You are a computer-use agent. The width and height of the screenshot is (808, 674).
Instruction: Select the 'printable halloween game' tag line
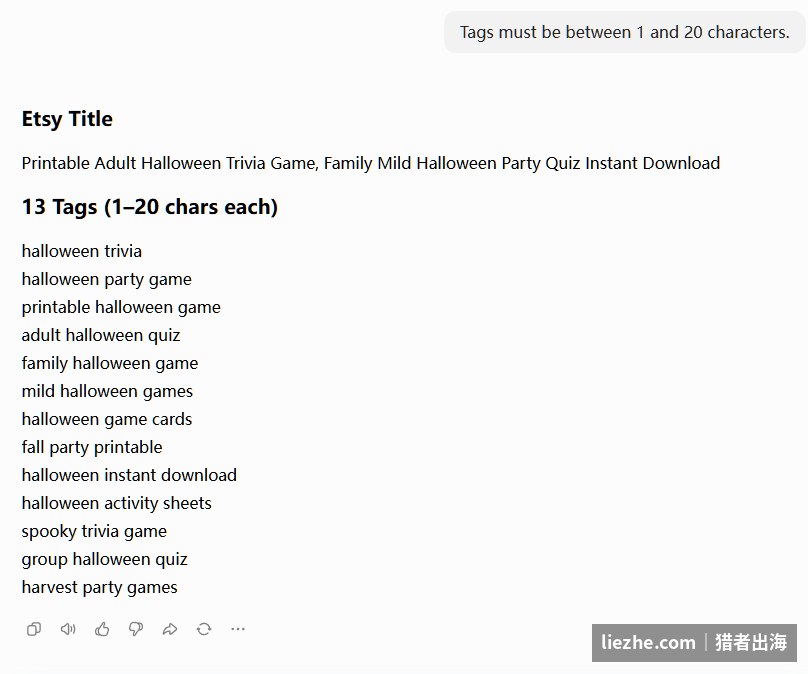pos(121,307)
